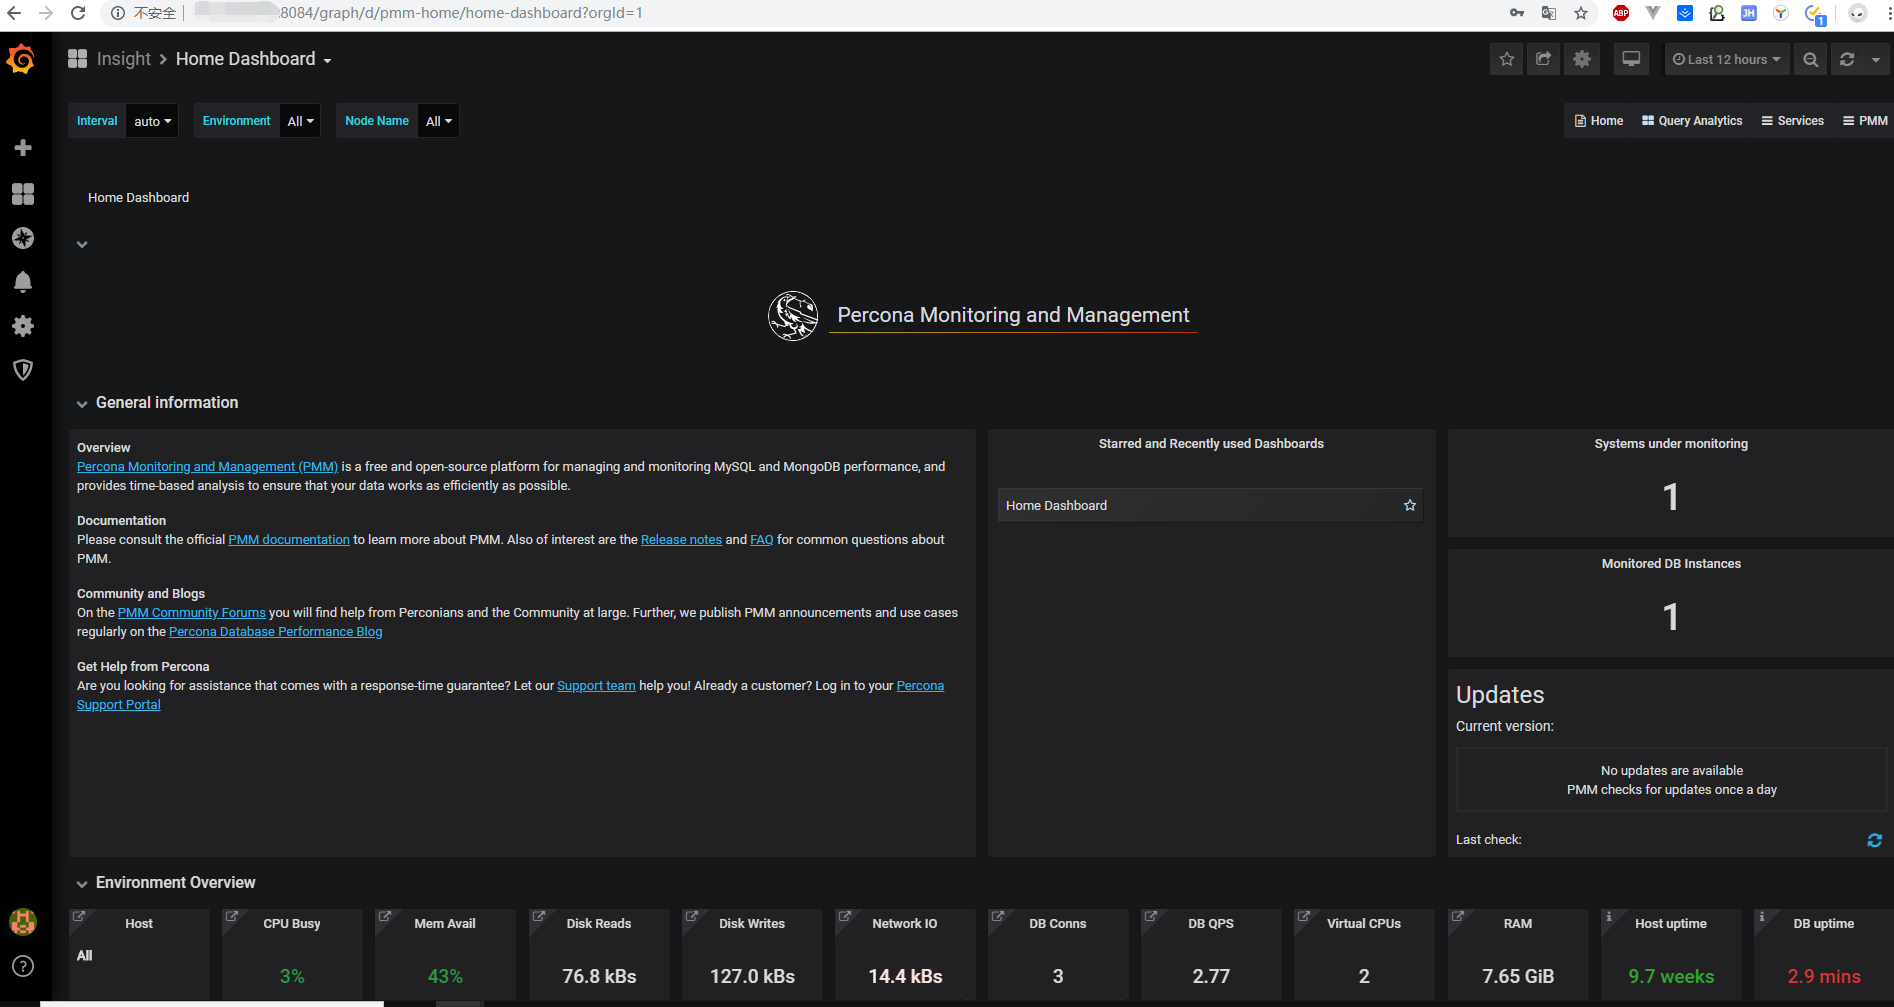1894x1007 pixels.
Task: Star this dashboard in the top toolbar
Action: (1507, 59)
